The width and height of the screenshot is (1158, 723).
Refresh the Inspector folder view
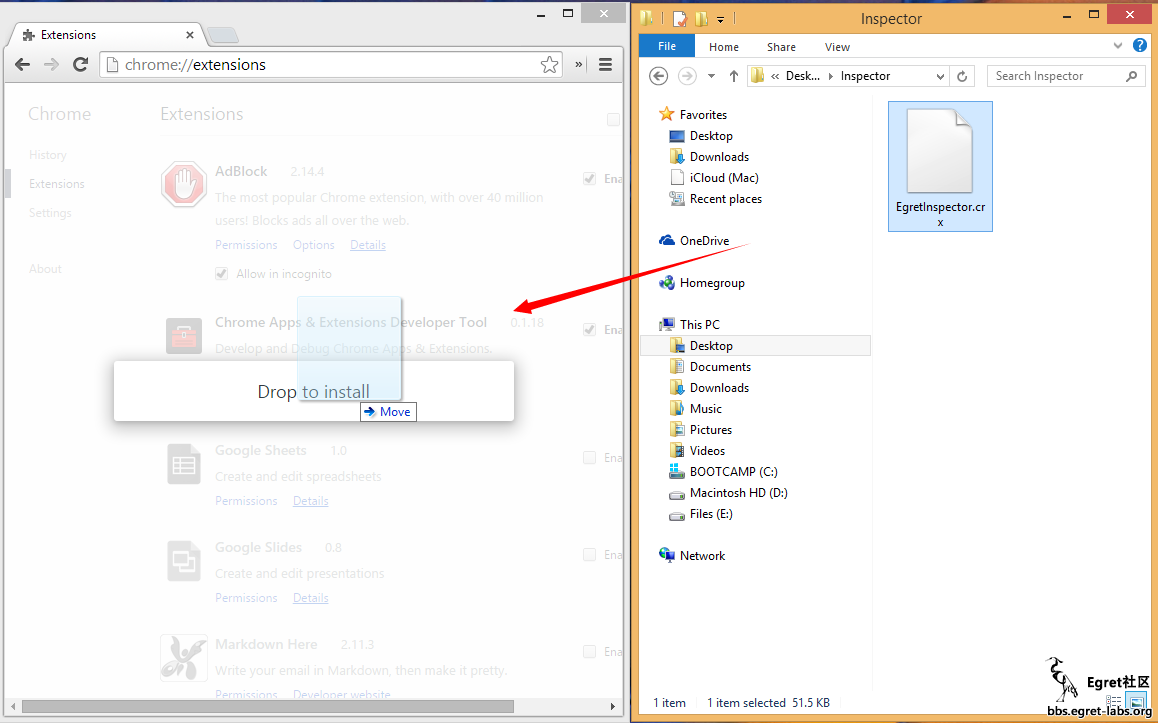962,76
